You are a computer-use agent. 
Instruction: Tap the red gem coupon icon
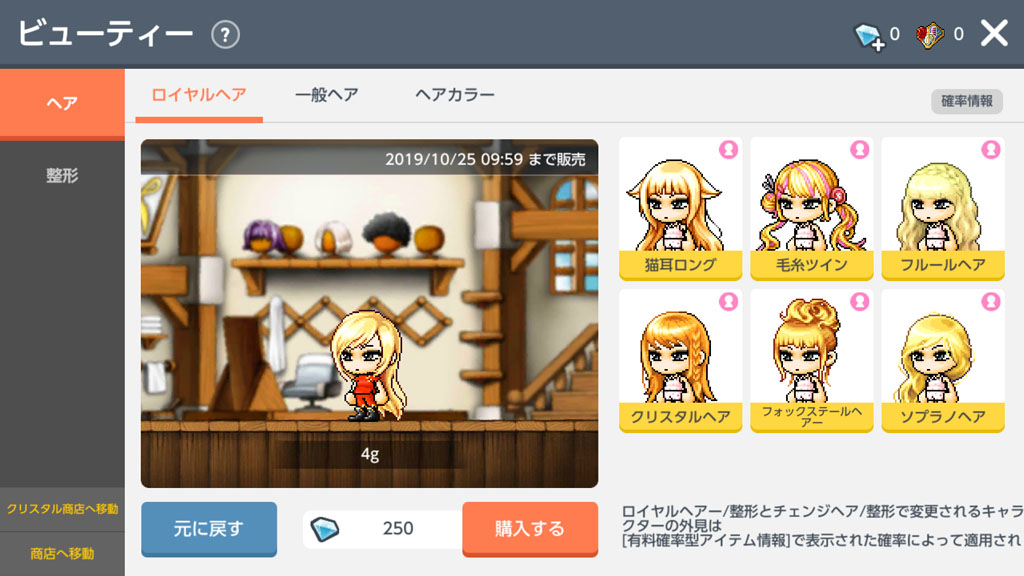point(930,35)
